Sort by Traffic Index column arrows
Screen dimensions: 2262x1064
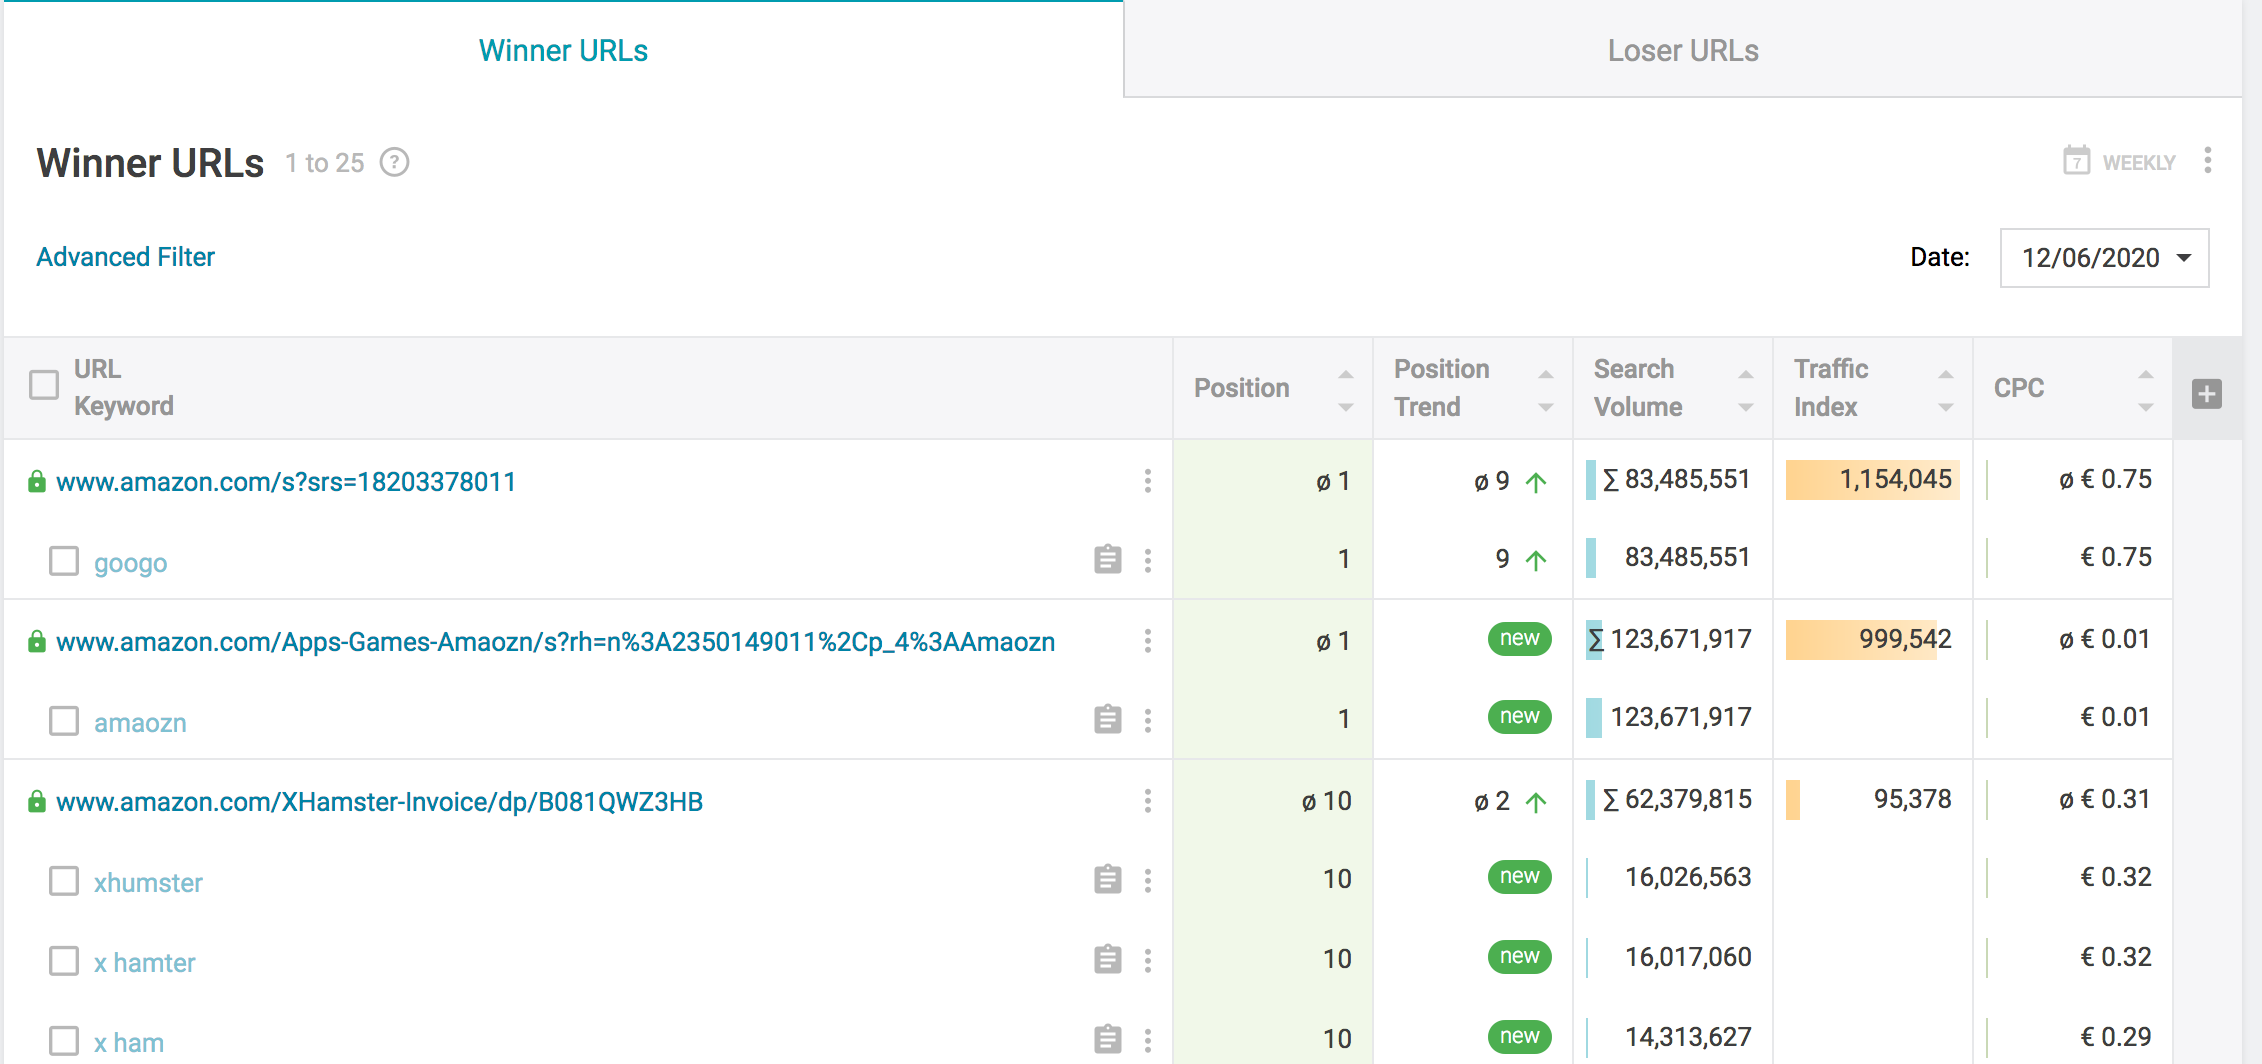coord(1946,390)
